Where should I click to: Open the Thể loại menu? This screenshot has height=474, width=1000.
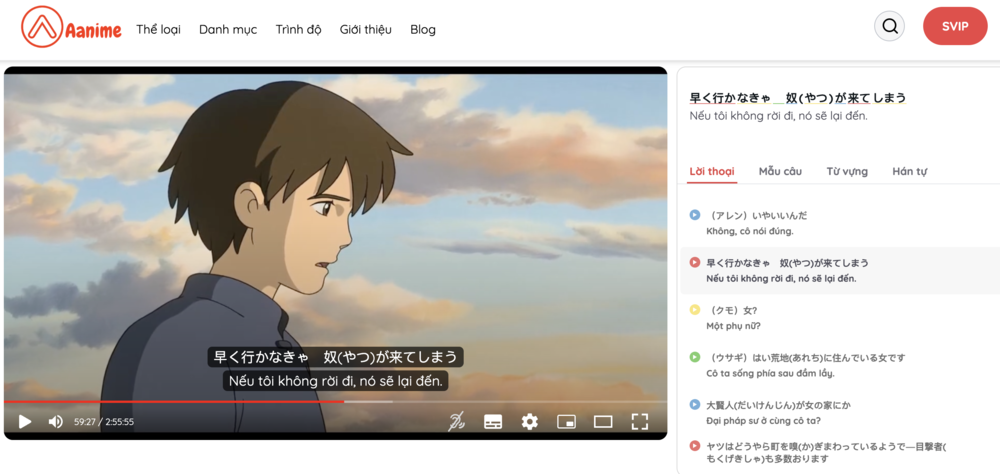pyautogui.click(x=158, y=29)
